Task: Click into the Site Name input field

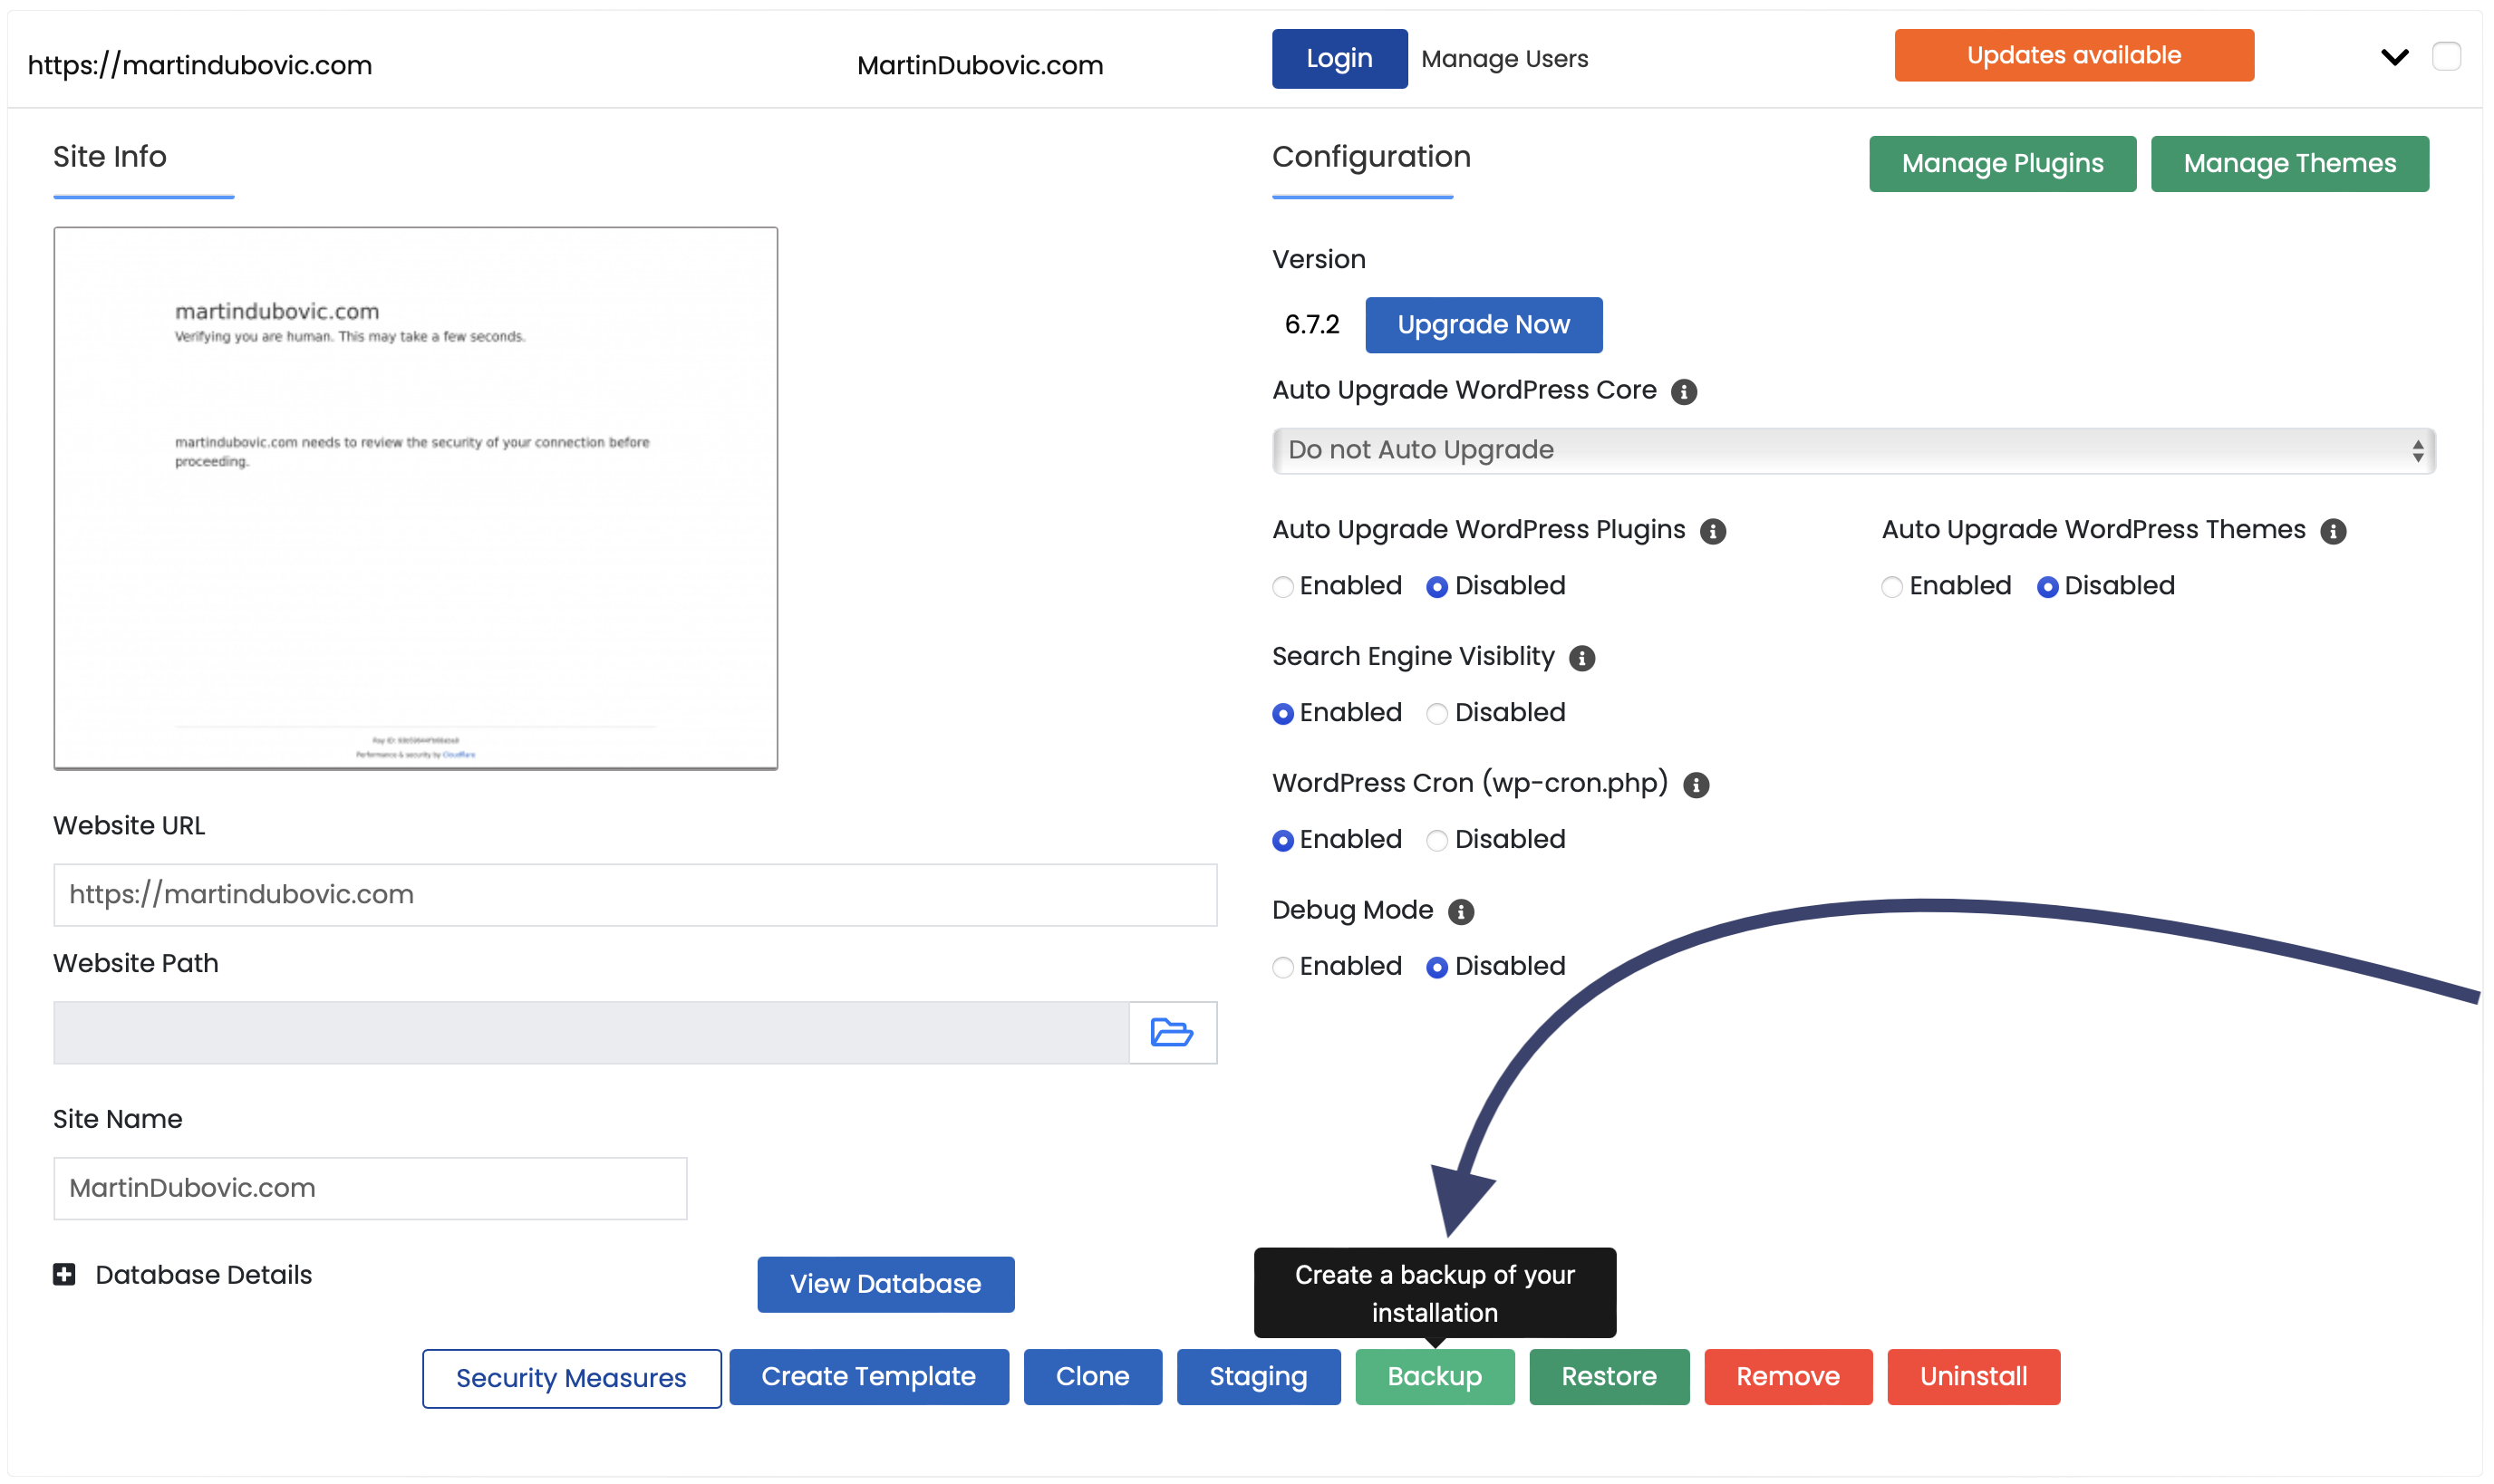Action: point(370,1188)
